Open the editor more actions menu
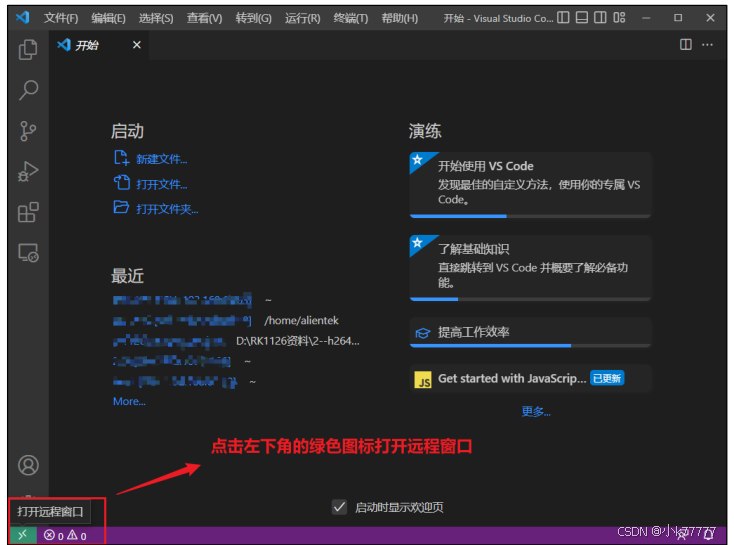Screen dimensions: 734x545 [707, 44]
